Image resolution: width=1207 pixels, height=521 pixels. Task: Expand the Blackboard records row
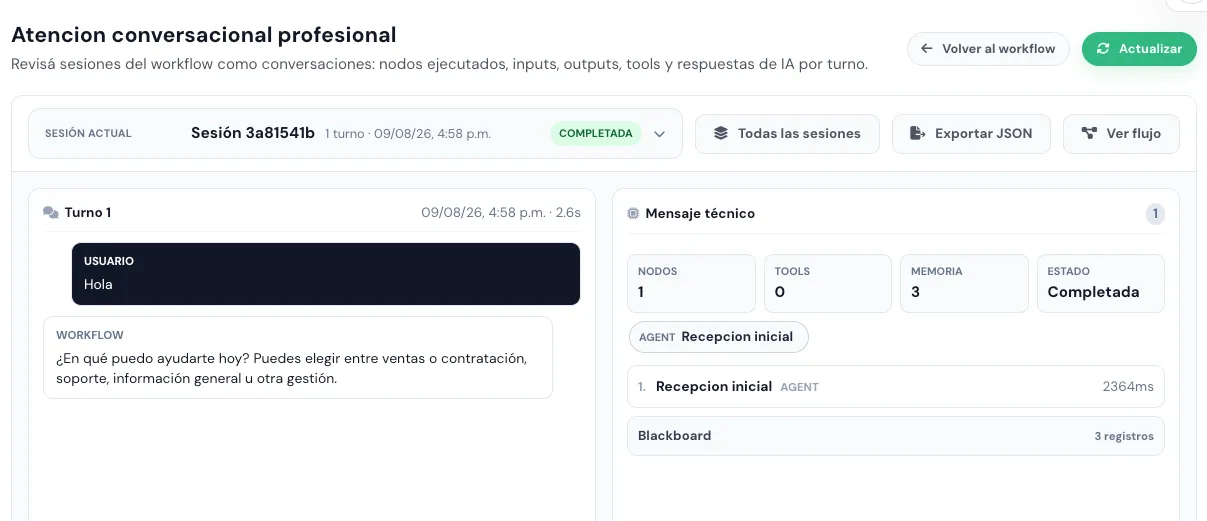(x=895, y=436)
